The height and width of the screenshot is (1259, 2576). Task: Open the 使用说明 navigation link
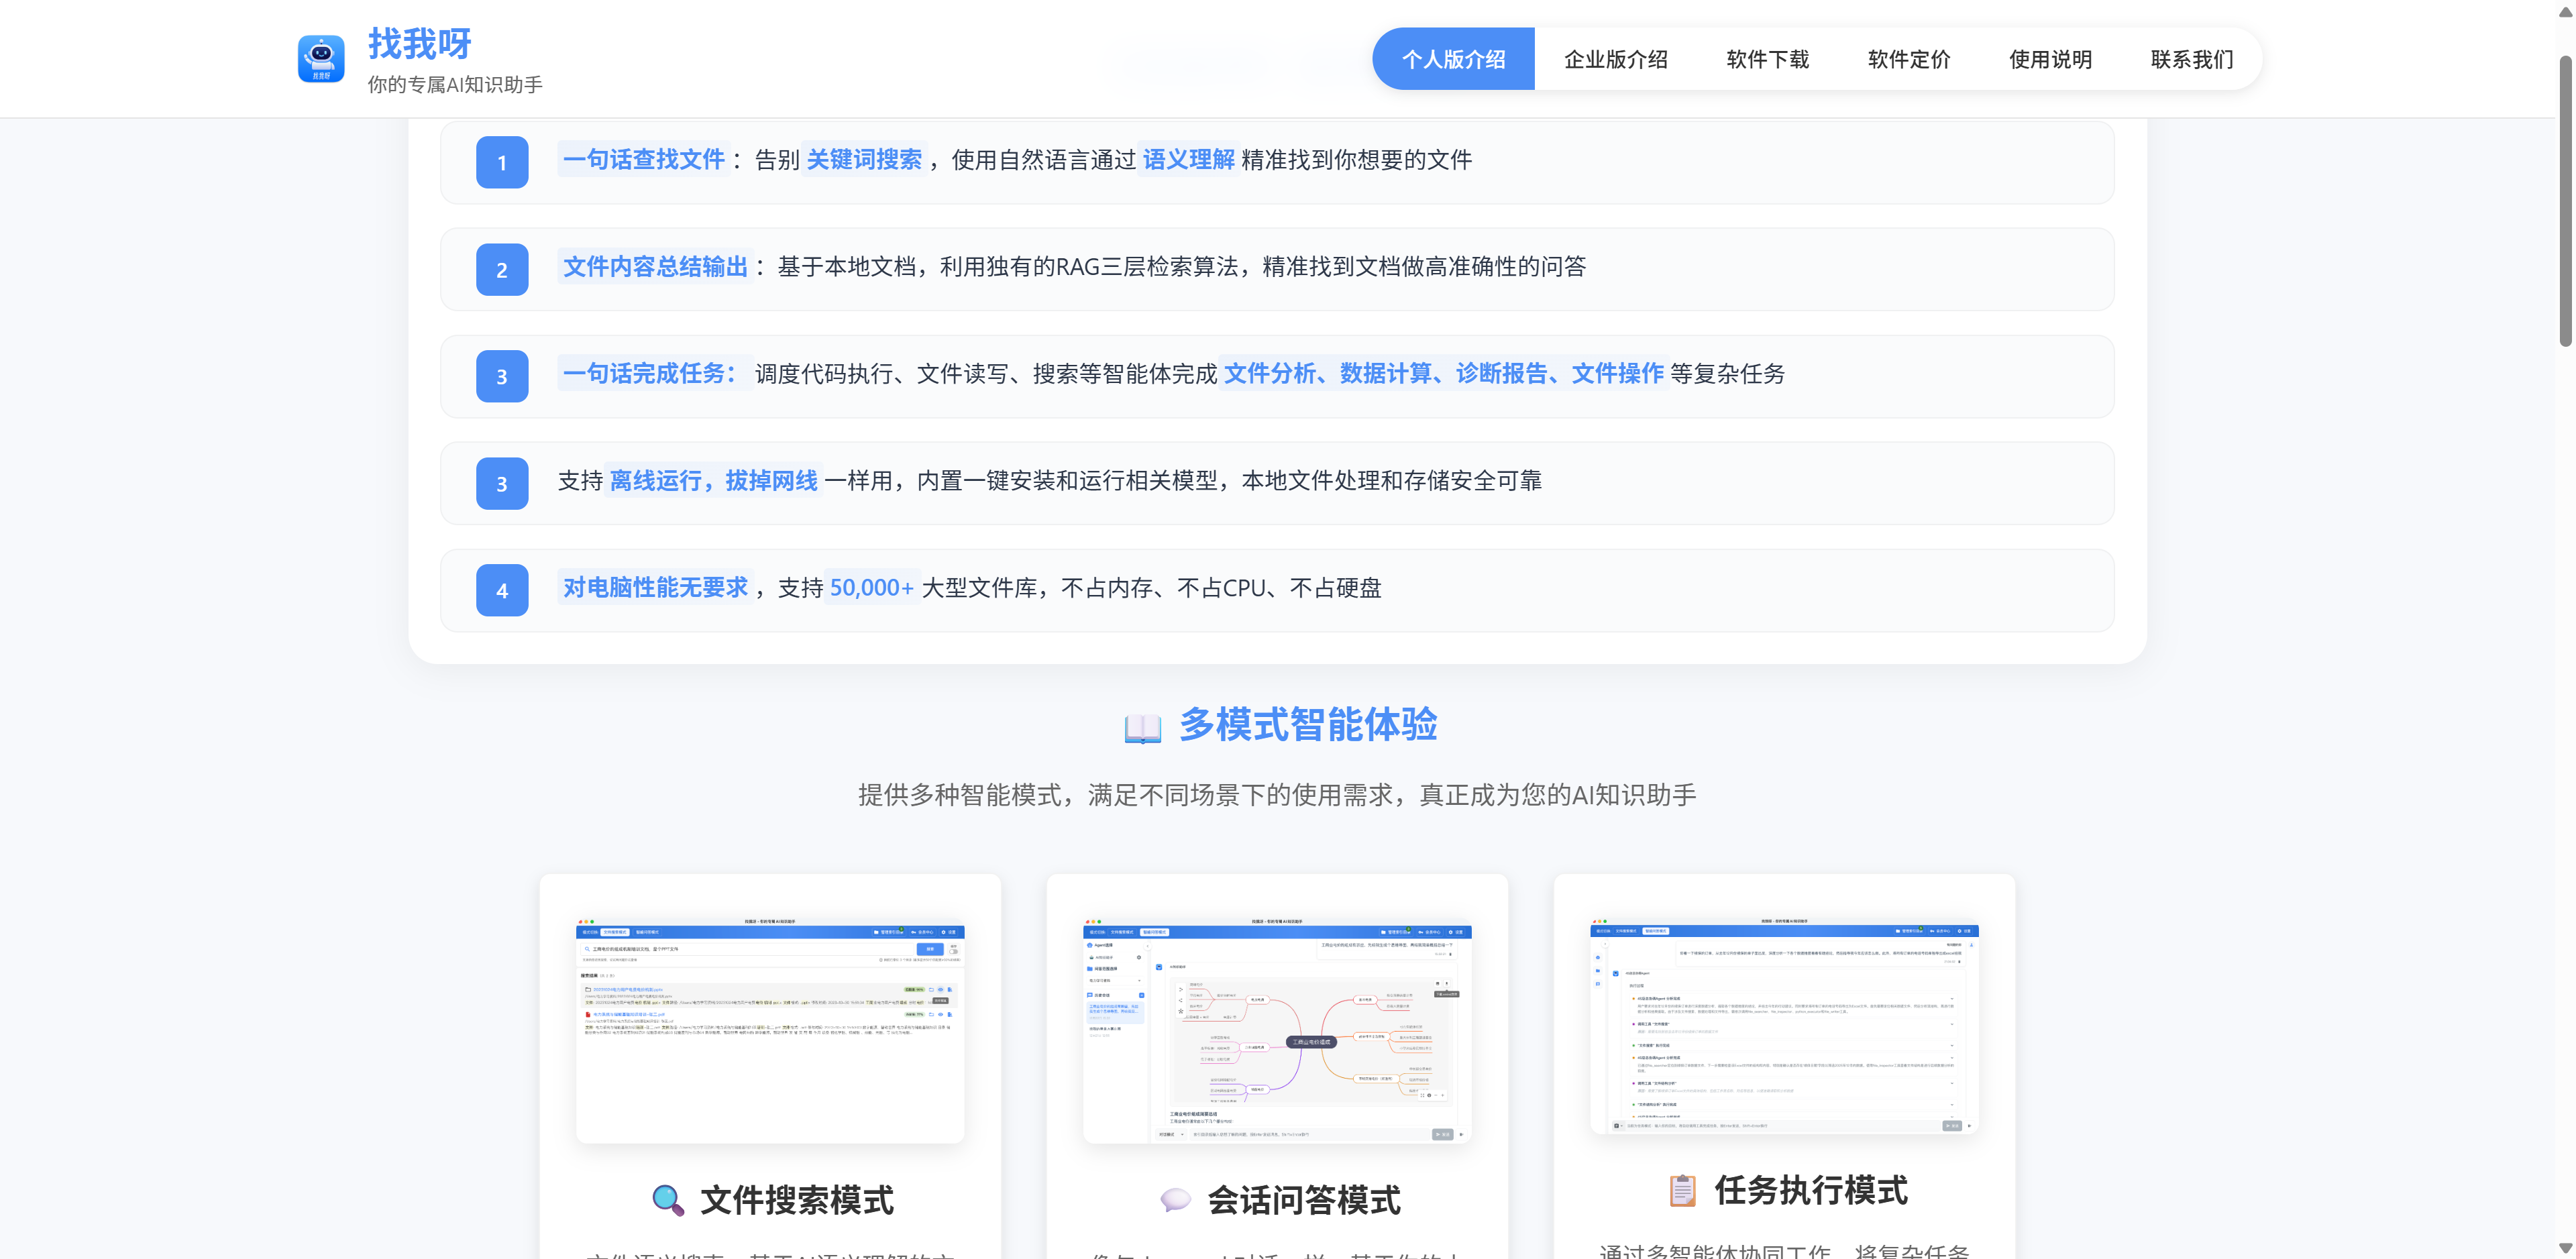click(x=2050, y=59)
